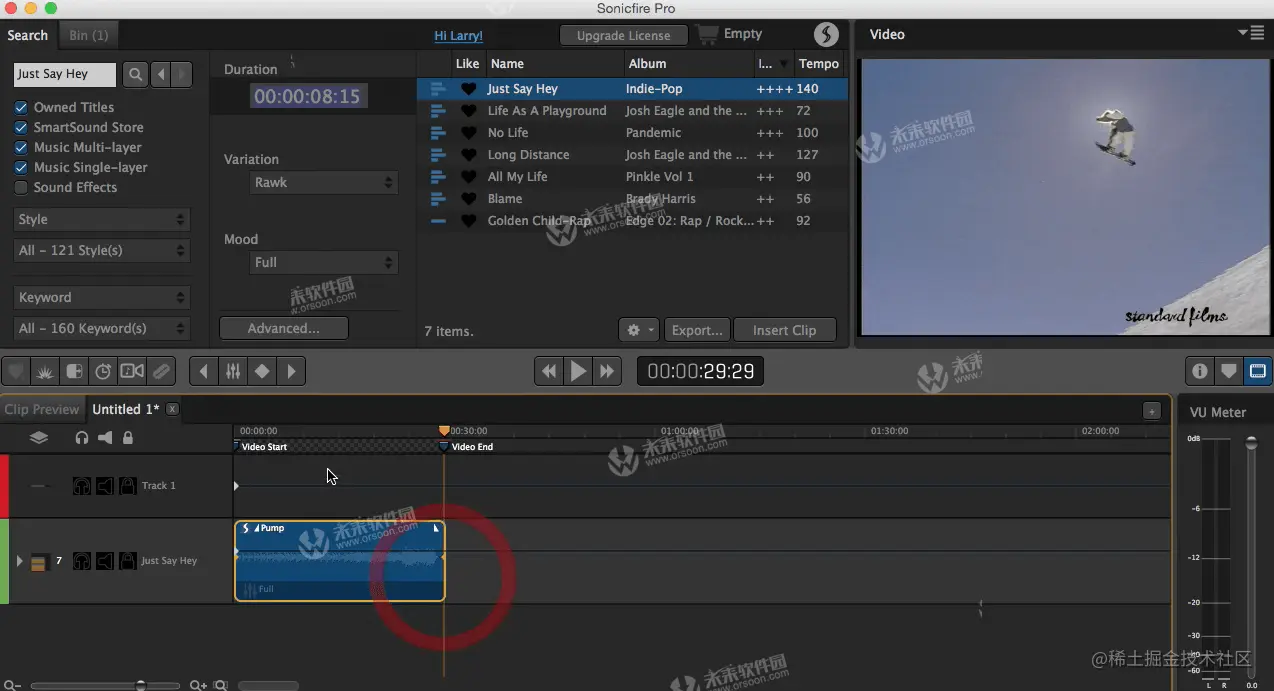Uncheck the Music Multi-layer checkbox

[x=21, y=147]
